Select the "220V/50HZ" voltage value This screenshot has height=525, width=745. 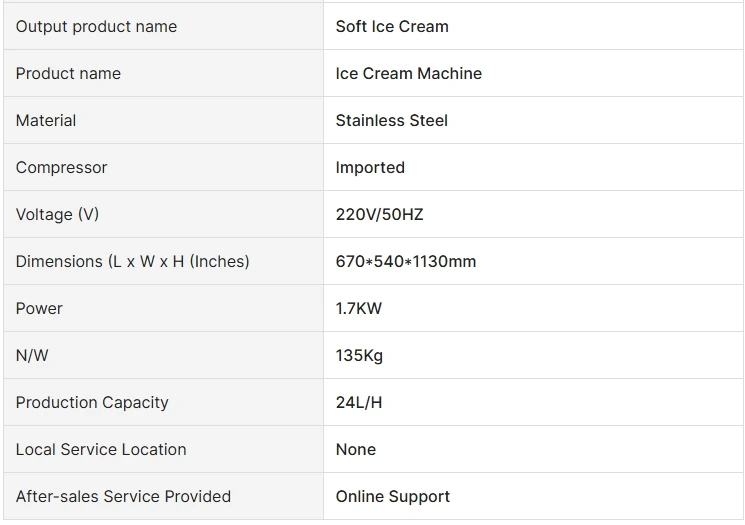pos(379,215)
